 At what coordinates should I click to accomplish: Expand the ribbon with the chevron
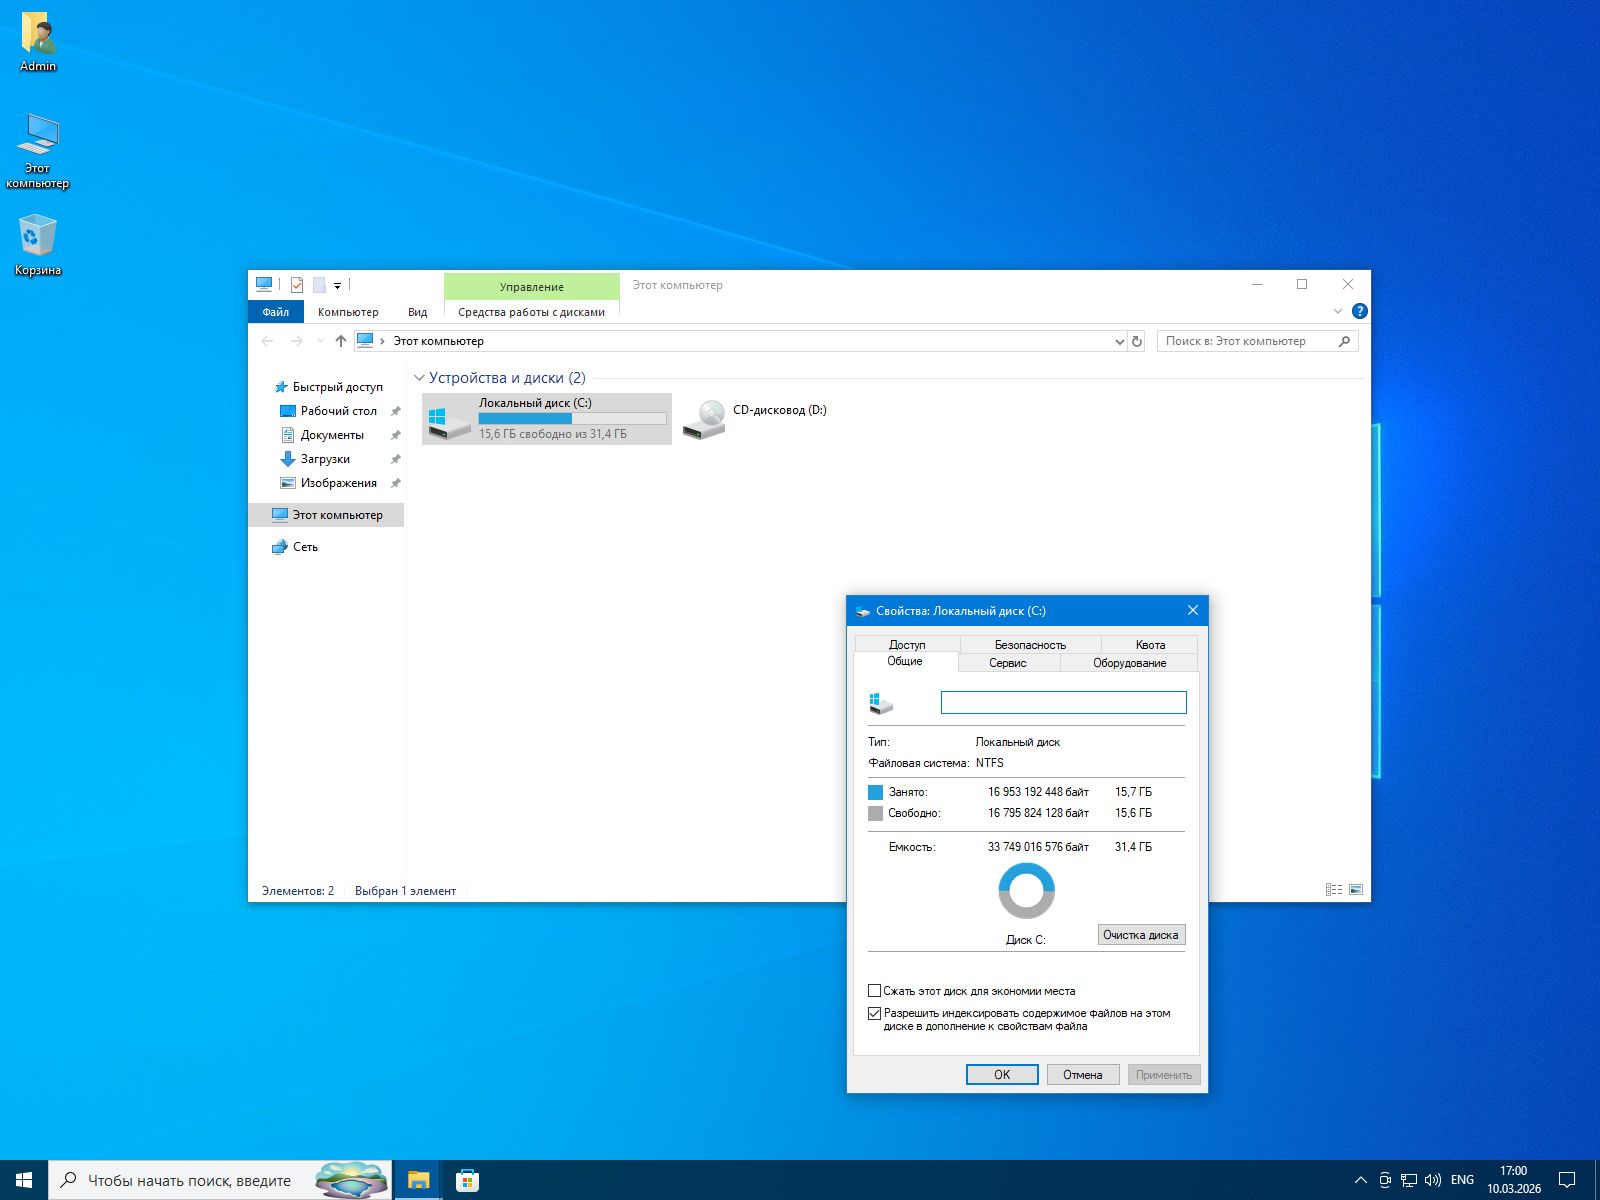pos(1338,311)
